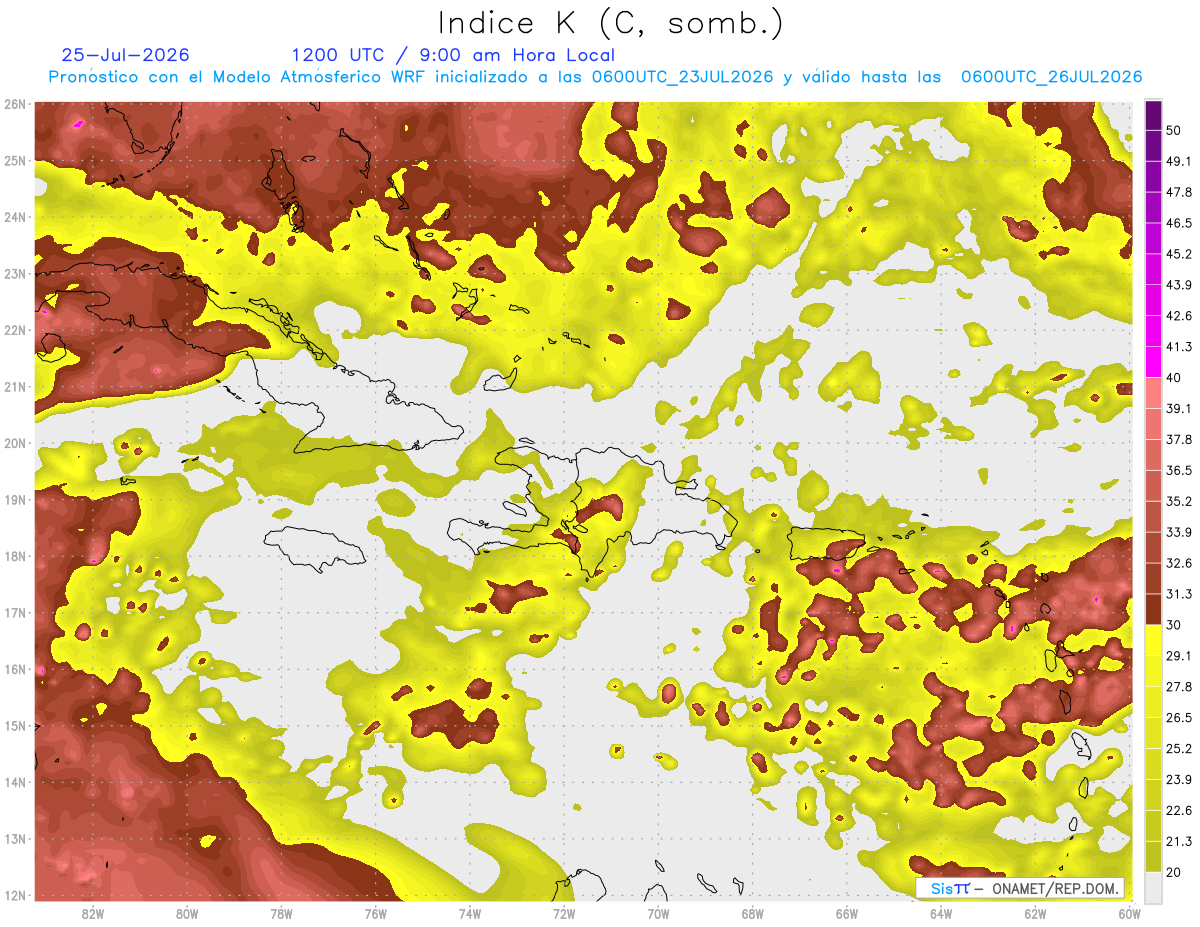
Task: Click the dark purple legend swatch above 49.1
Action: tap(1153, 146)
